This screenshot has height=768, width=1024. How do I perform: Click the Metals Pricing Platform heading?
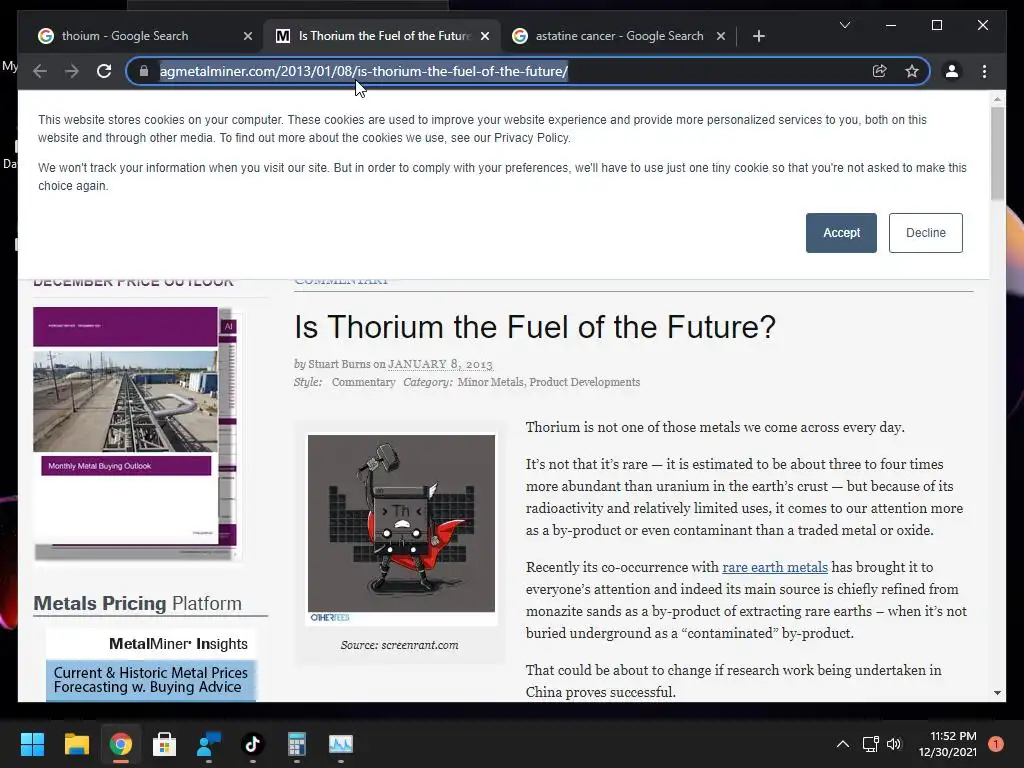pyautogui.click(x=137, y=603)
